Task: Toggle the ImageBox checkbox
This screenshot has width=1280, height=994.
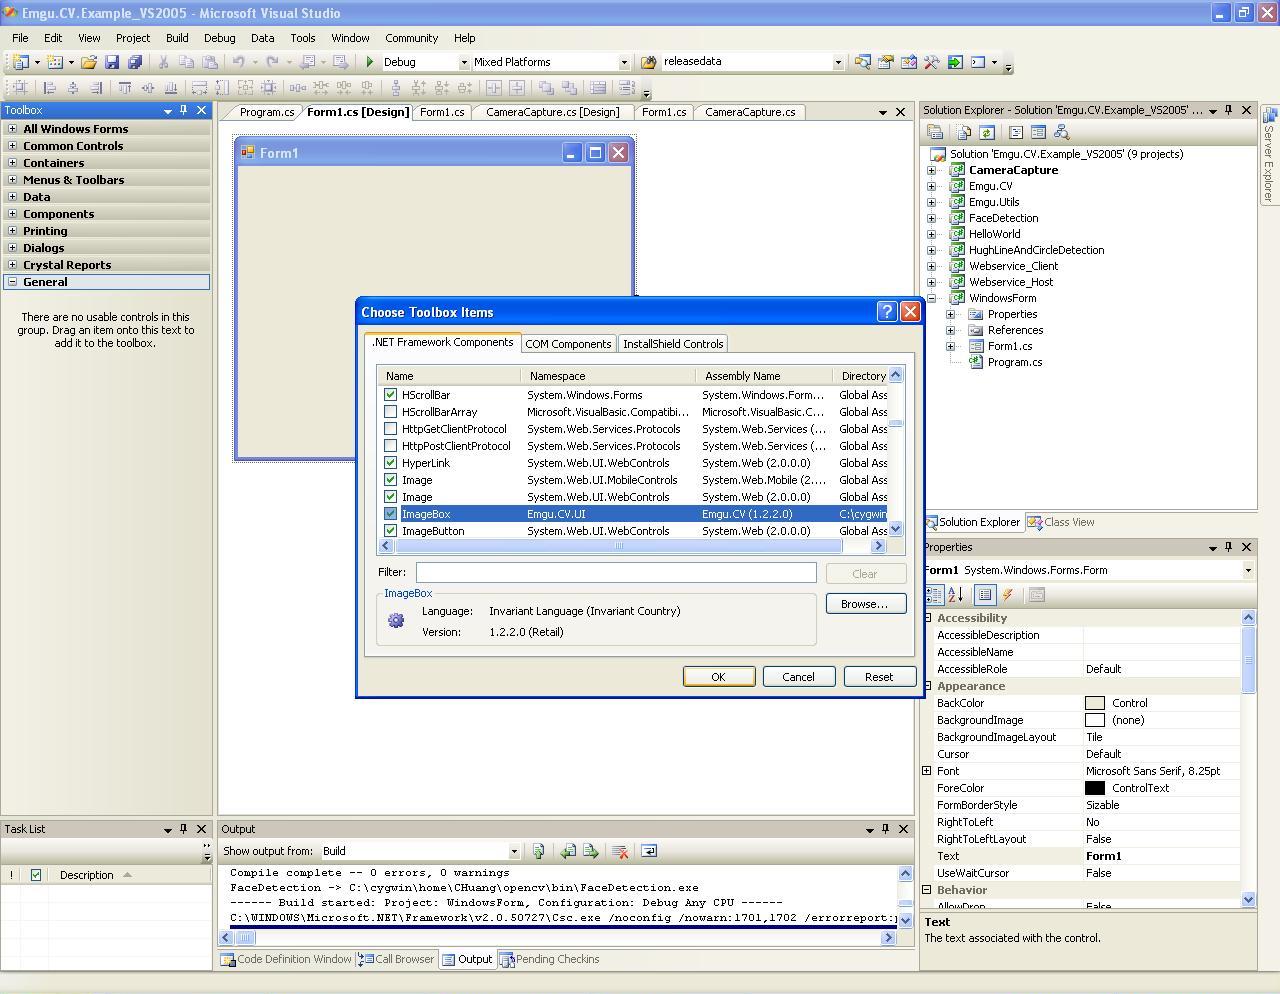Action: [390, 514]
